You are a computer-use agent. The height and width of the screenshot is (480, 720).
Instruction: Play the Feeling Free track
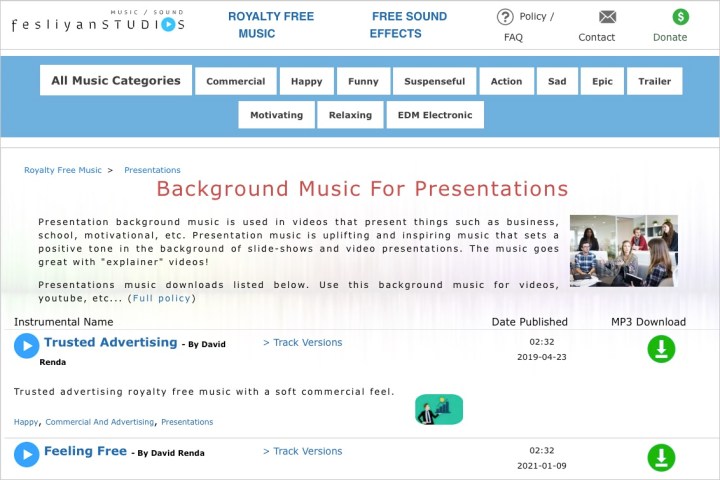tap(27, 455)
